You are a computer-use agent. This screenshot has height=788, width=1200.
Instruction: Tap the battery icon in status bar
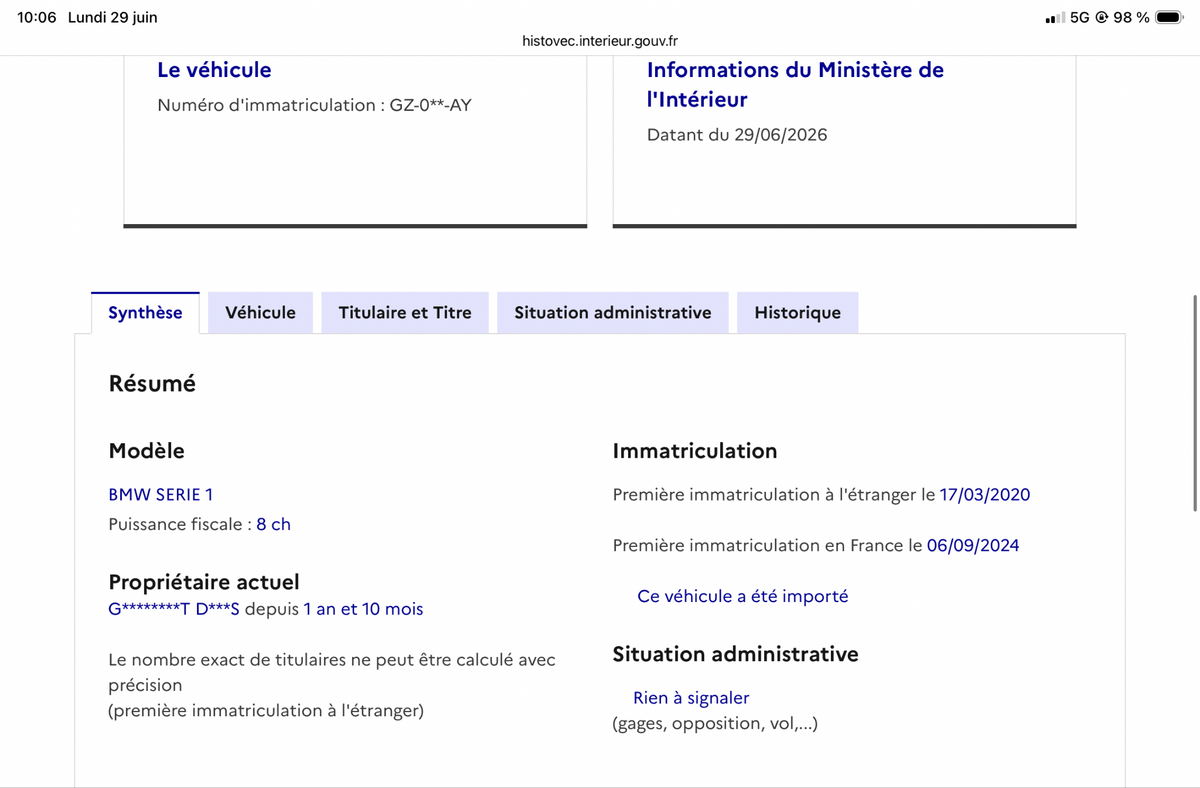[x=1169, y=17]
